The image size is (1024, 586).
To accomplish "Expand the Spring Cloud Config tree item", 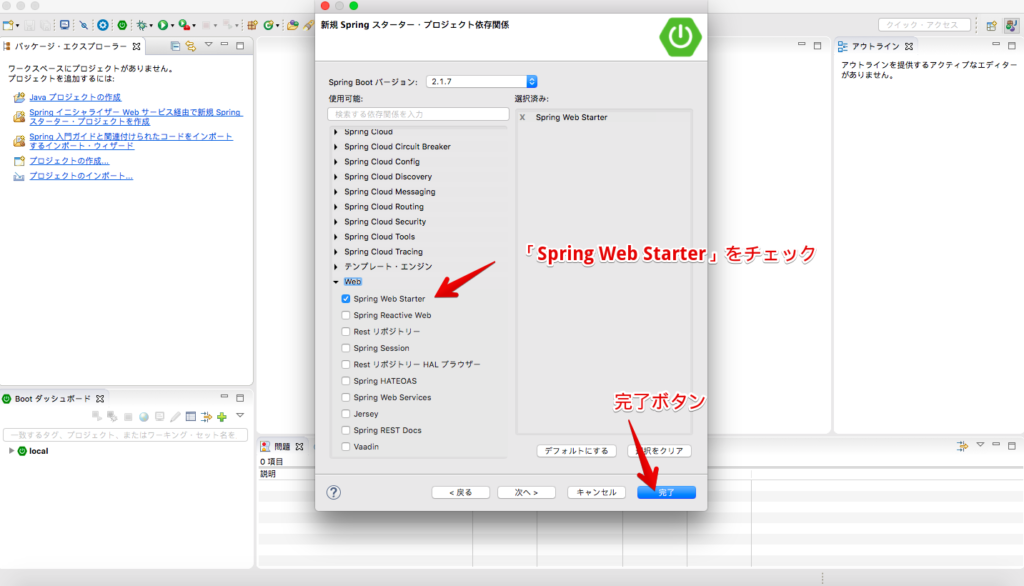I will tap(335, 161).
